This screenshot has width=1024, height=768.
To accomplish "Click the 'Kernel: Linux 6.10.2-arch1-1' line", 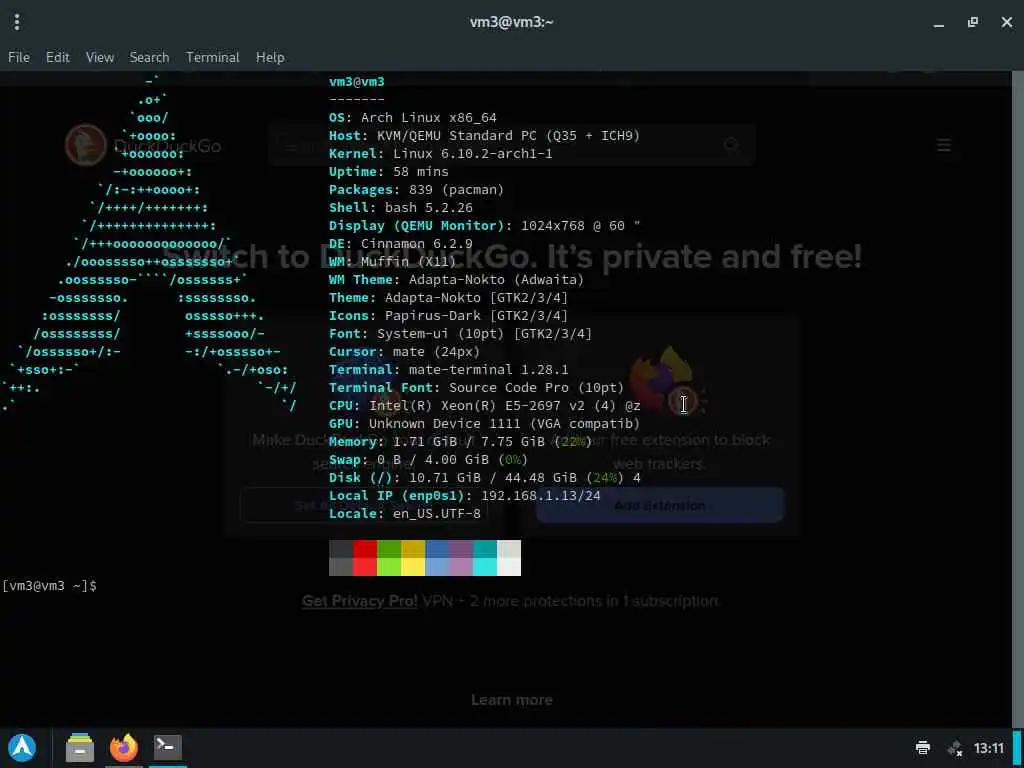I will pyautogui.click(x=441, y=153).
